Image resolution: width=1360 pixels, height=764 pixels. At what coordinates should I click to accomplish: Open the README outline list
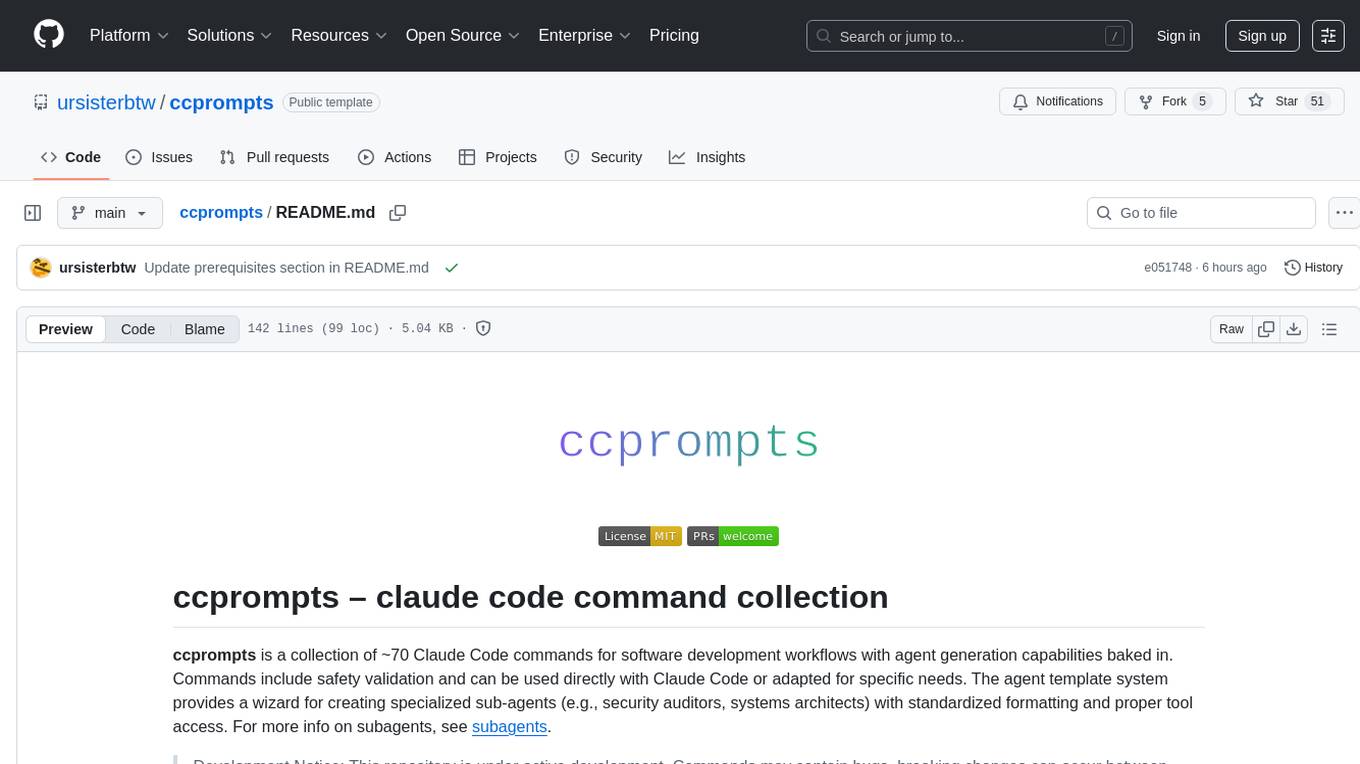pos(1329,329)
